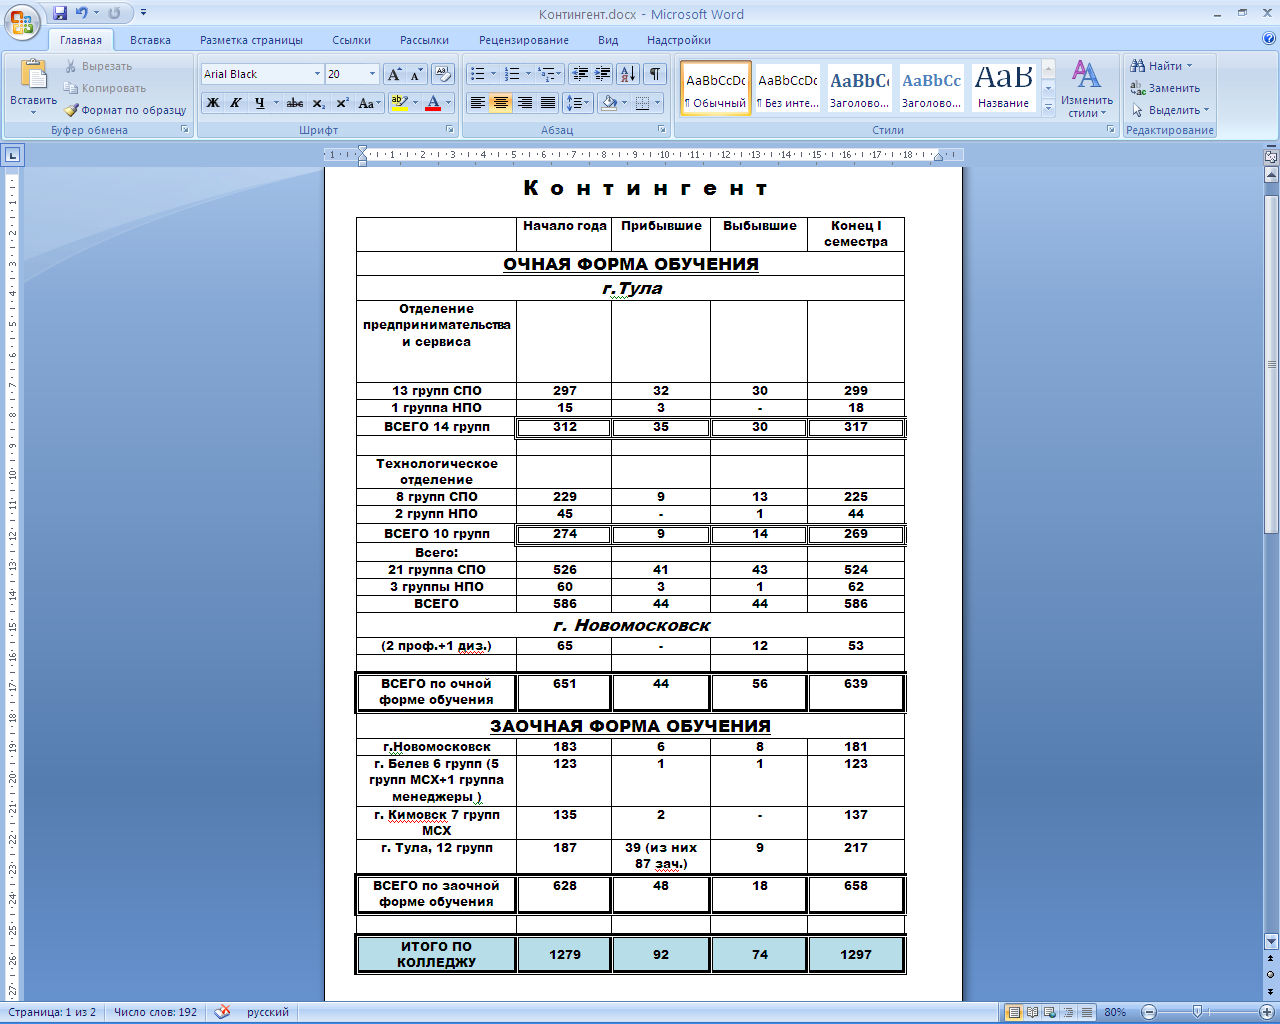Viewport: 1280px width, 1024px height.
Task: Click zoom out minus button
Action: point(1149,1012)
